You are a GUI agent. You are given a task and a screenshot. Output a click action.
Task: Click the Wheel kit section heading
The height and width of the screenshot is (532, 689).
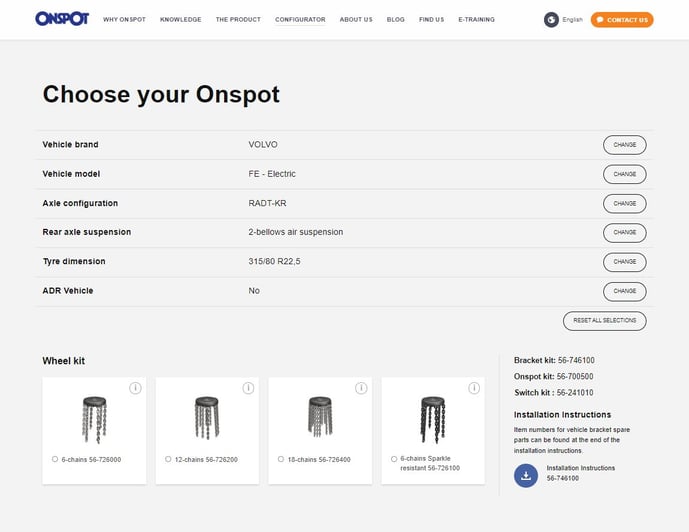pos(64,361)
